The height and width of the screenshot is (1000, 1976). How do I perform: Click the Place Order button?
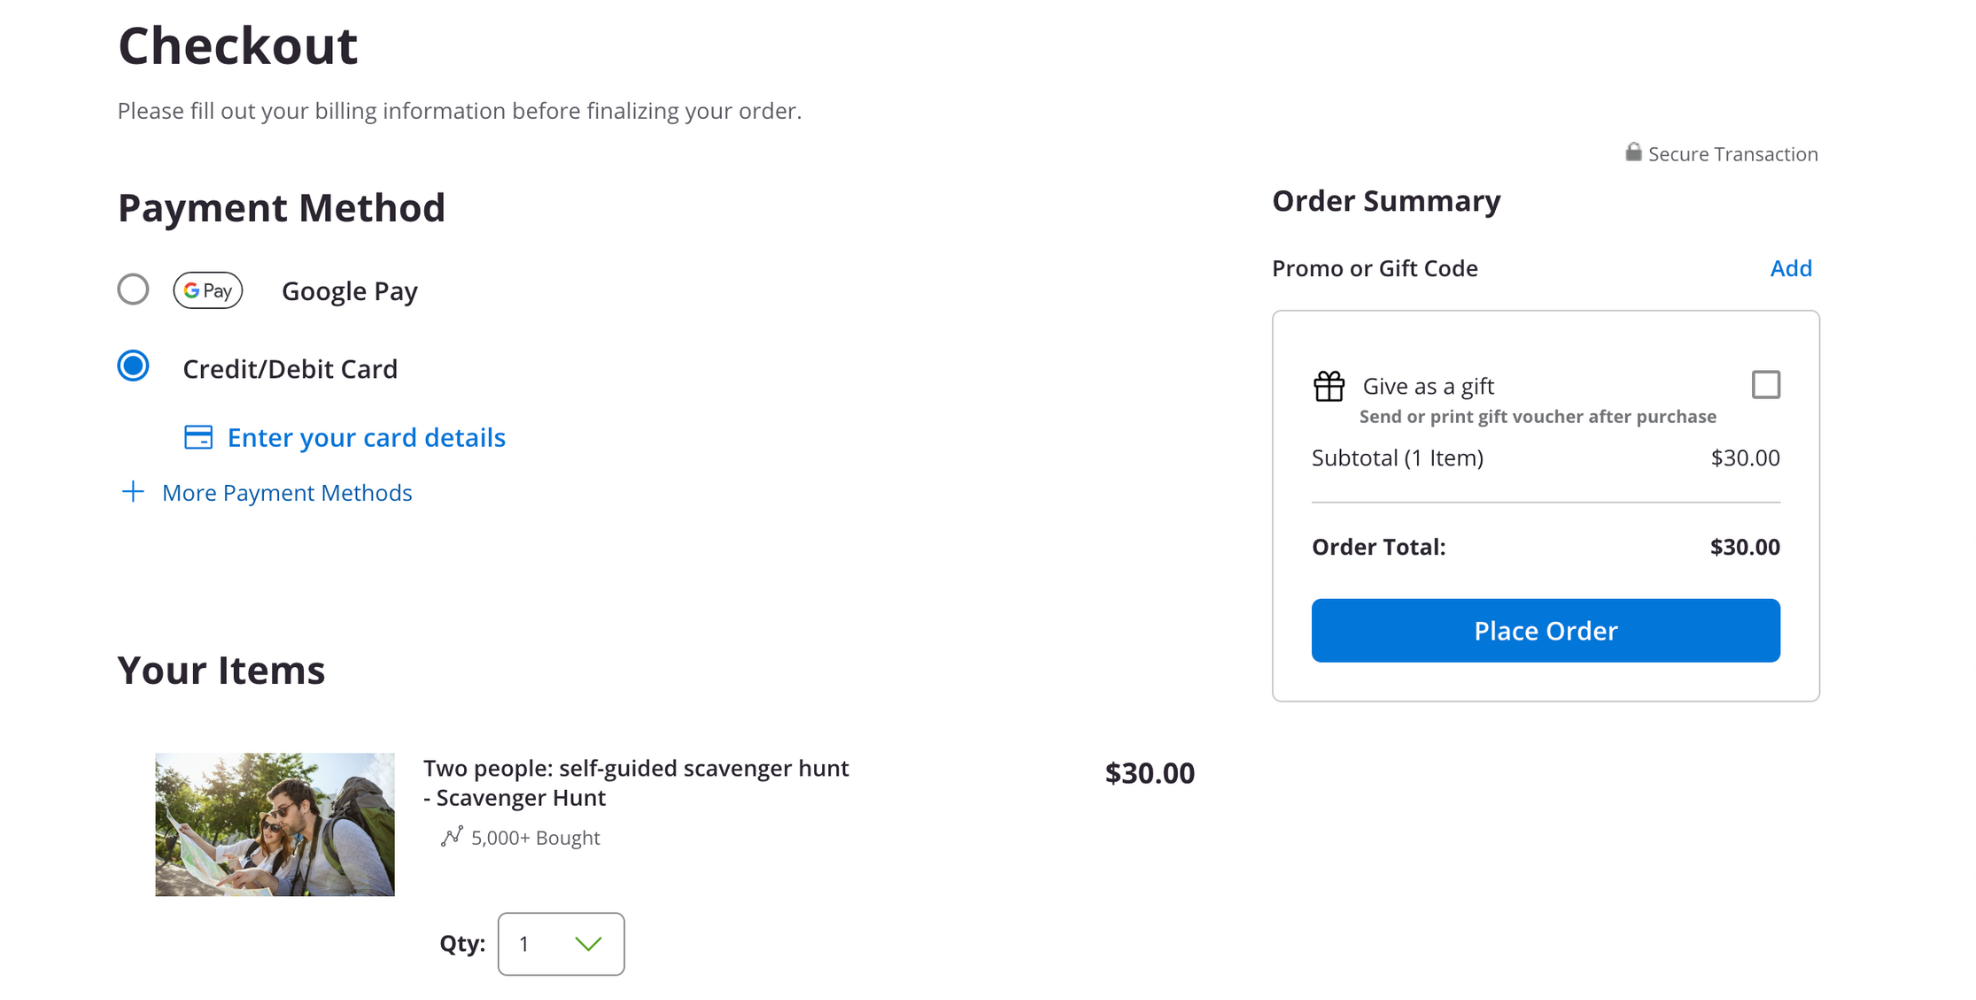1546,631
